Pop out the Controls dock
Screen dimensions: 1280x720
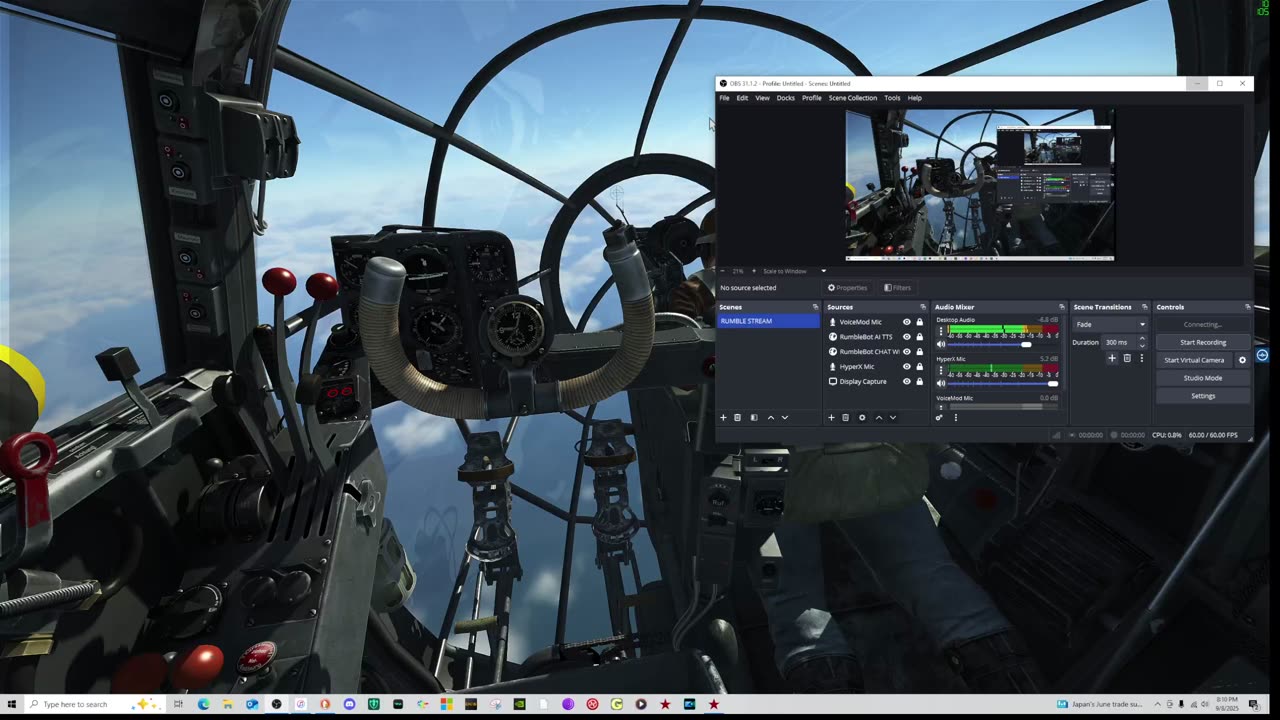click(x=1247, y=307)
